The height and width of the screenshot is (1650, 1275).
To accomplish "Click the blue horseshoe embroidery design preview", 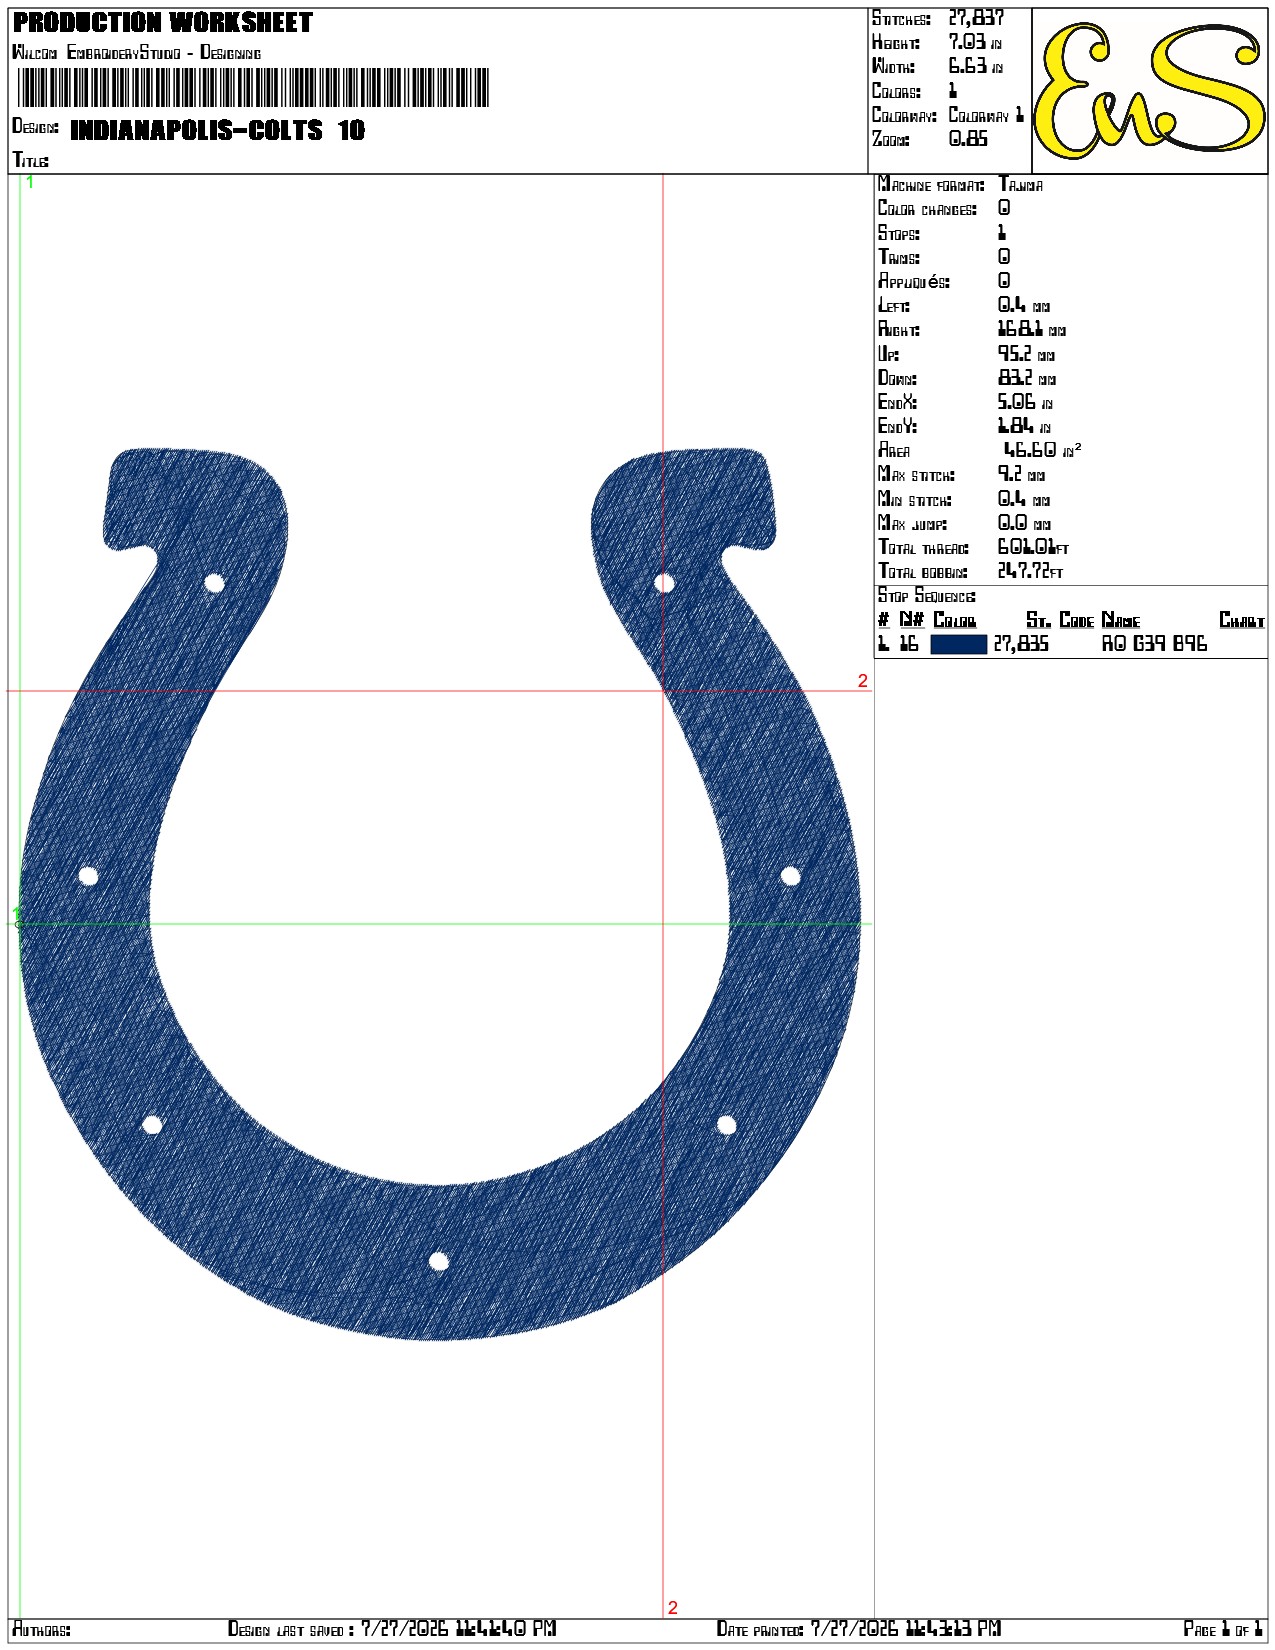I will pos(440,893).
